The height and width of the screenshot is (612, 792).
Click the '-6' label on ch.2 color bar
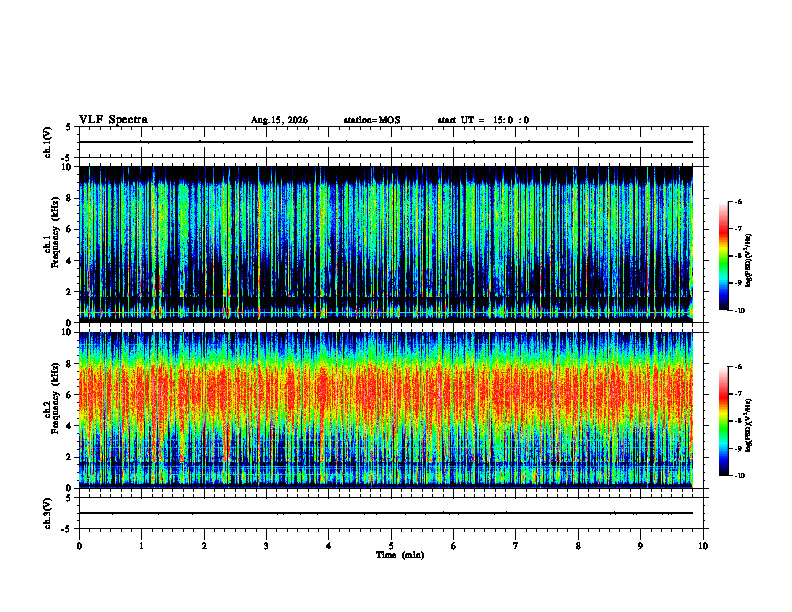point(738,367)
